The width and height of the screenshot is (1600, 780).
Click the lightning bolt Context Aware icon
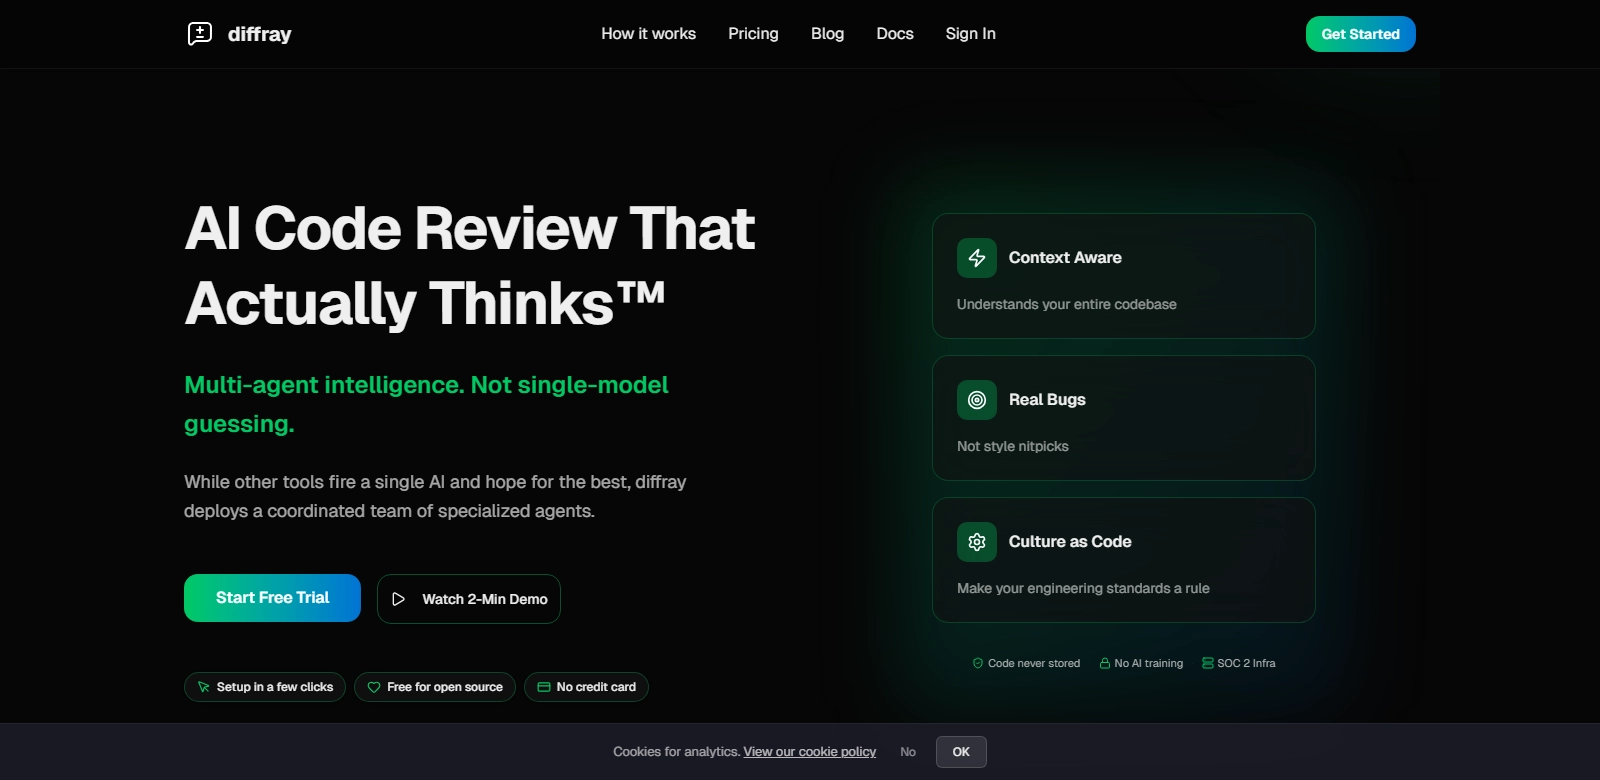pos(977,258)
